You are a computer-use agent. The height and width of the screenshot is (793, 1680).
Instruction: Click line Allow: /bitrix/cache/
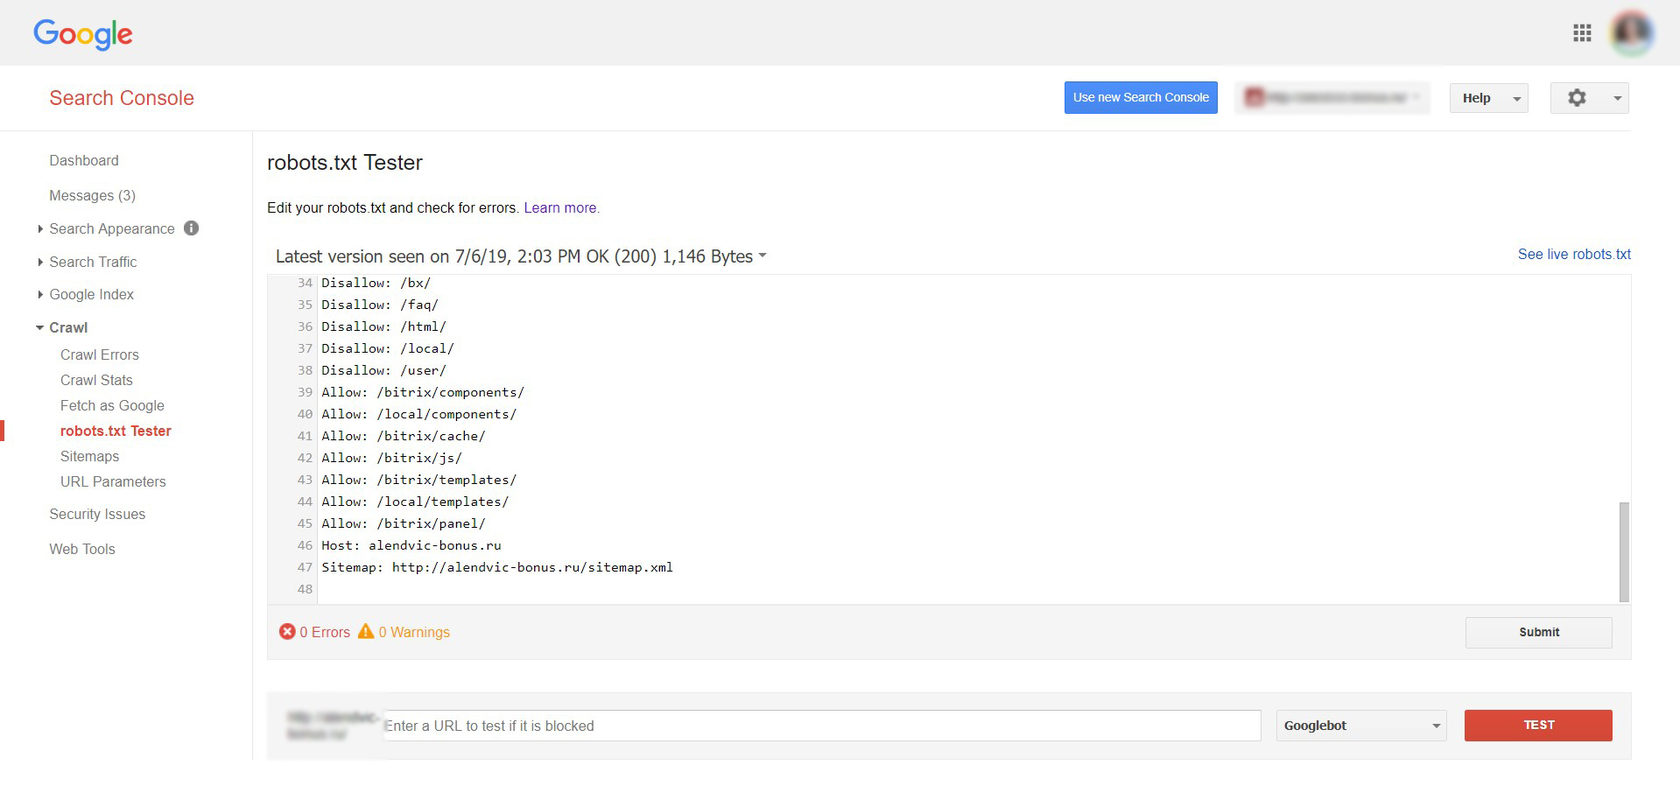pos(403,436)
